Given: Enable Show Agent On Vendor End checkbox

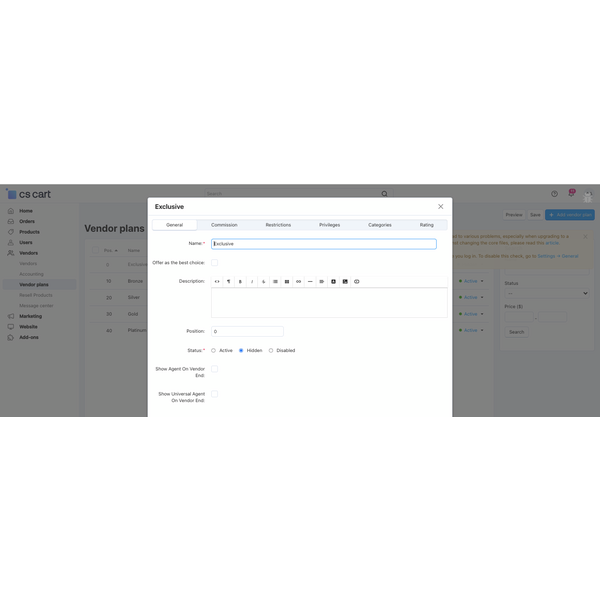Looking at the screenshot, I should coord(214,369).
